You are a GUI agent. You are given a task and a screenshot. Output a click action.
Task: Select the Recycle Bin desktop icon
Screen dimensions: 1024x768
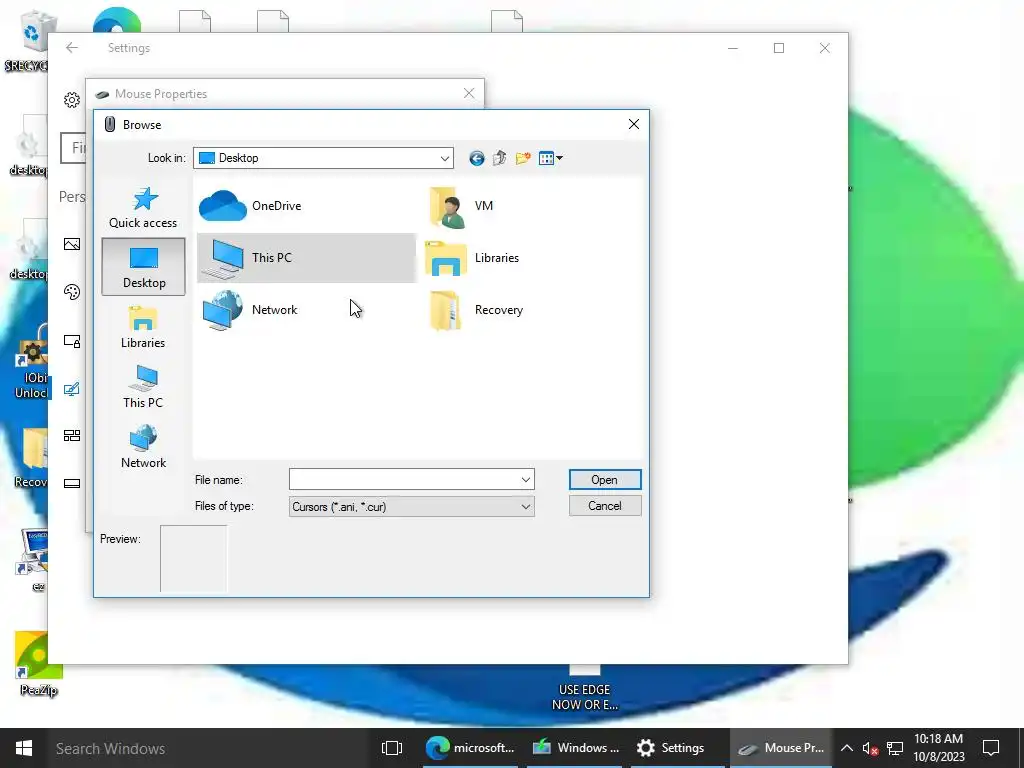click(27, 40)
